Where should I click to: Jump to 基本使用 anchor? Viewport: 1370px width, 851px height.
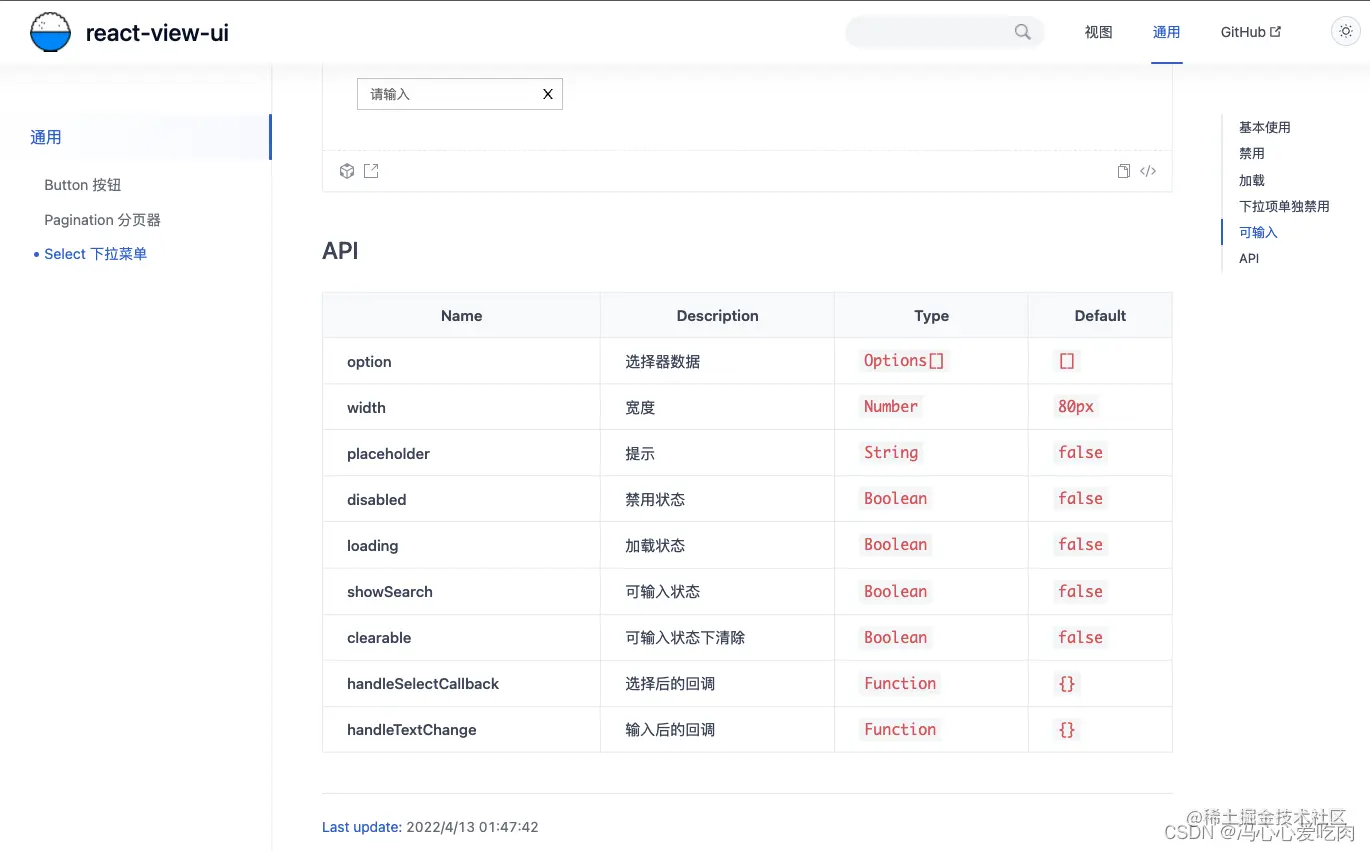1264,127
